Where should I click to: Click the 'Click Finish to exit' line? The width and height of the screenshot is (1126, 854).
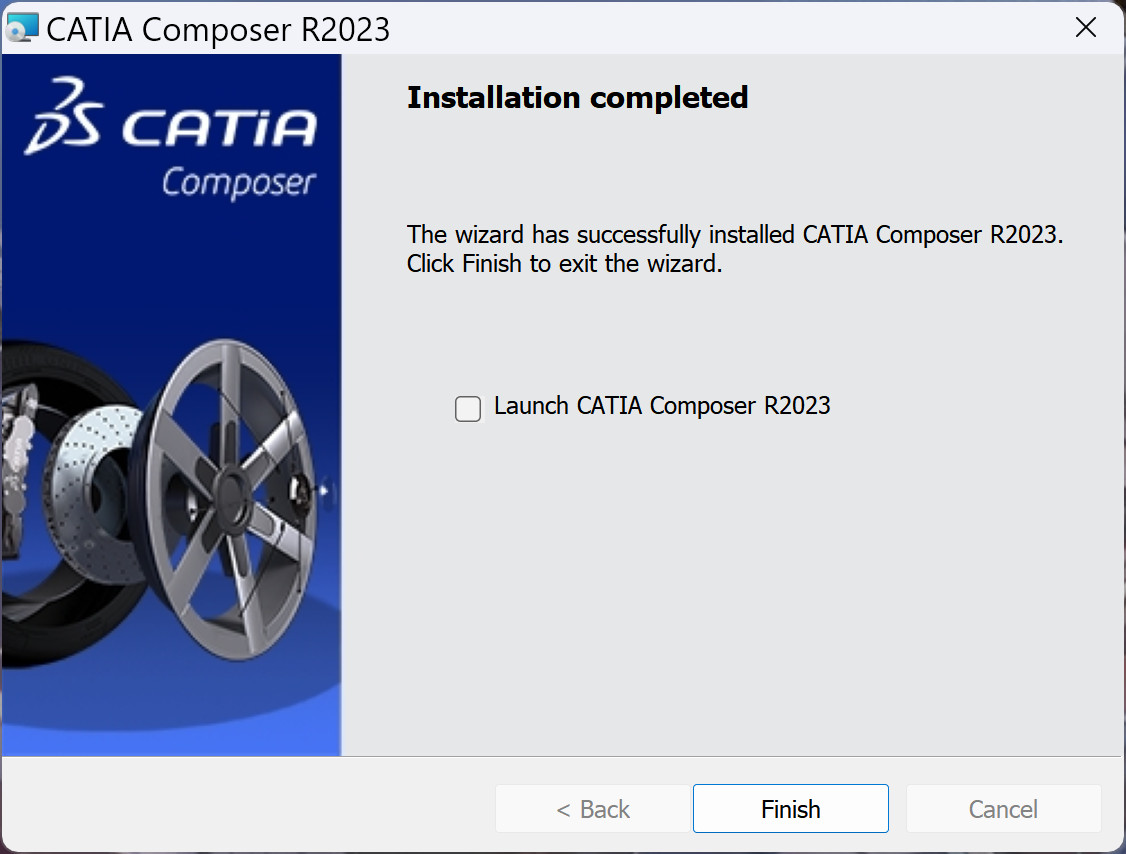[564, 267]
